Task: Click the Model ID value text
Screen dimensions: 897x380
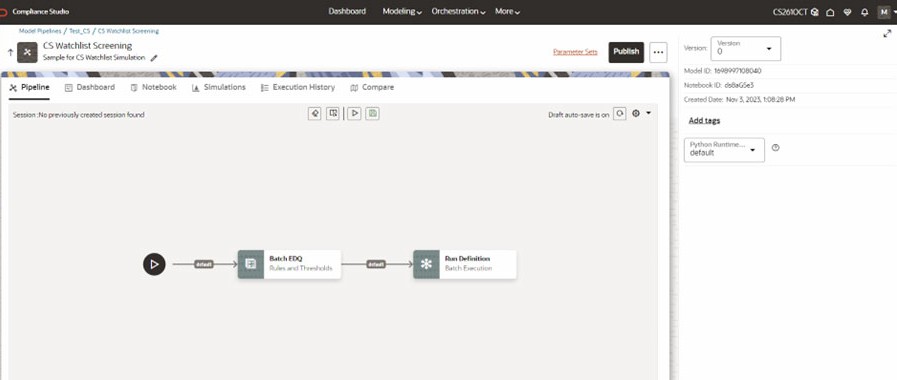Action: [x=737, y=71]
